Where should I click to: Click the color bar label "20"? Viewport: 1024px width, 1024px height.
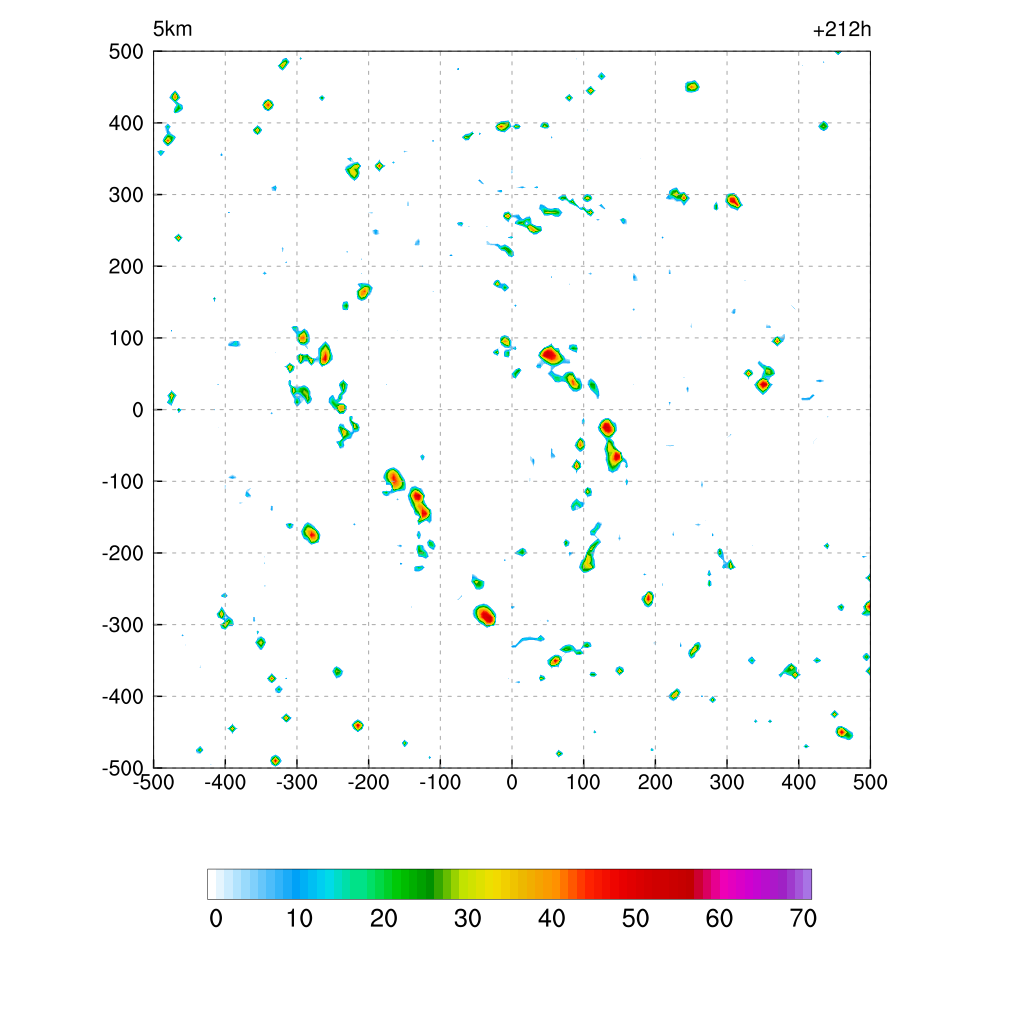click(383, 919)
